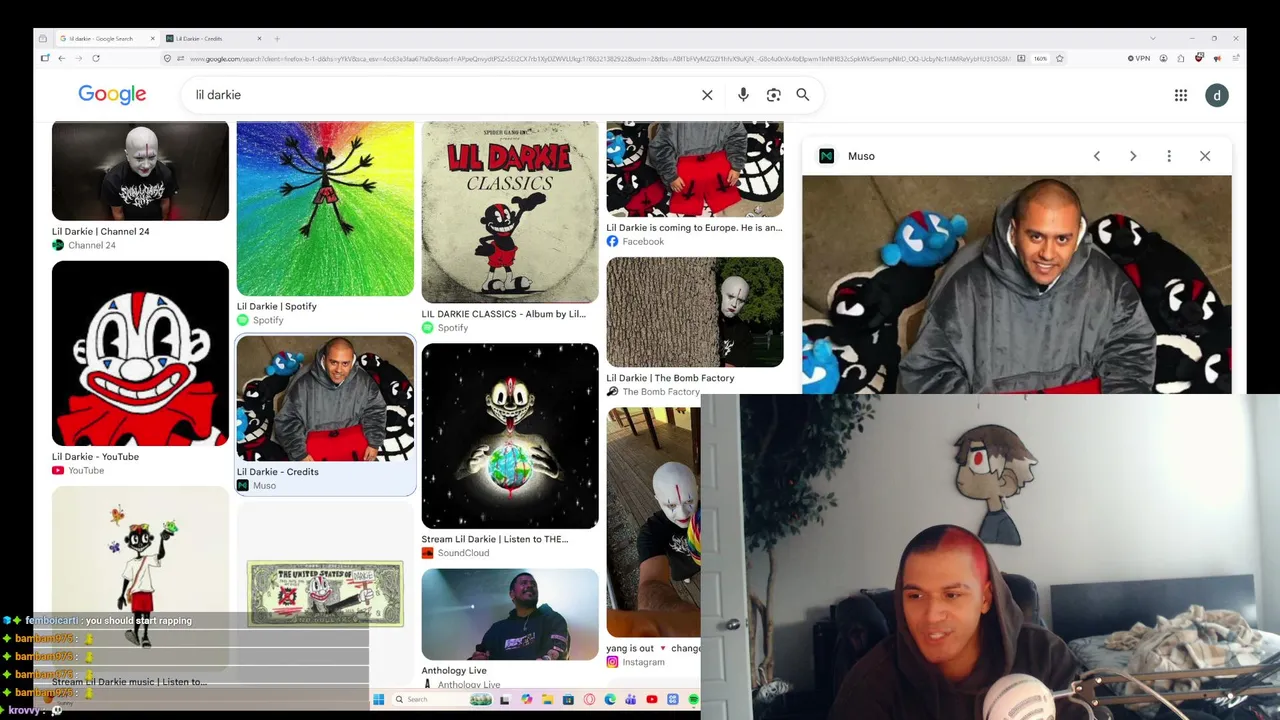The width and height of the screenshot is (1280, 720).
Task: Open the Anthology Live concert thumbnail
Action: [x=510, y=614]
